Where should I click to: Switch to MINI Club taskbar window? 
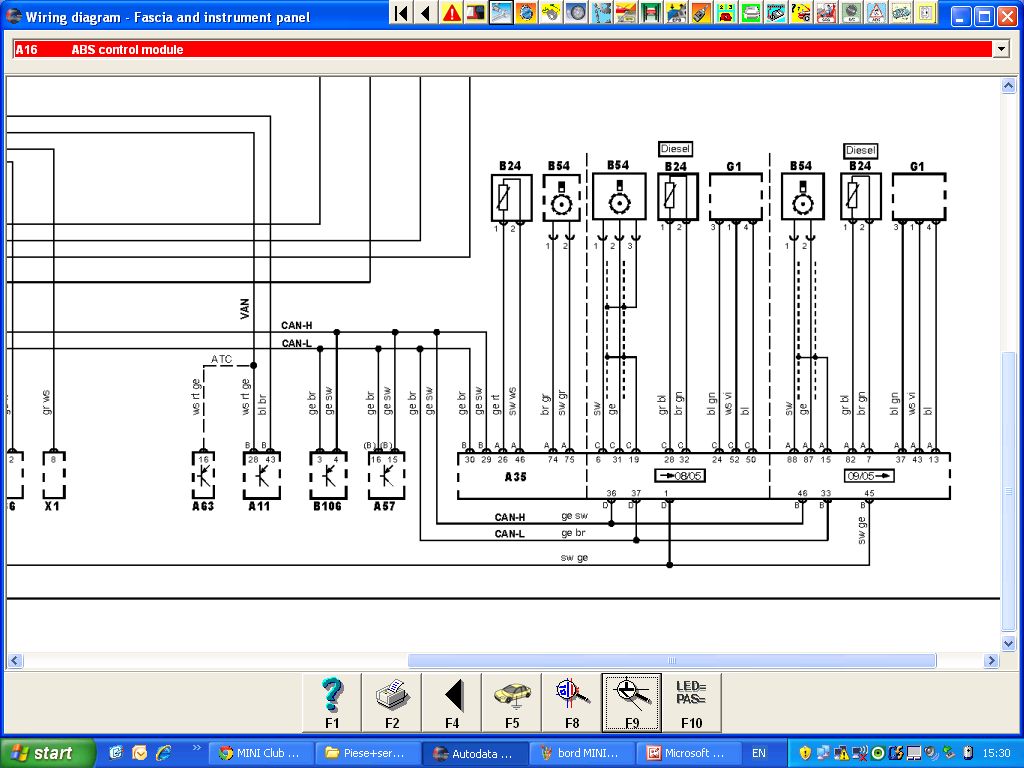click(262, 753)
